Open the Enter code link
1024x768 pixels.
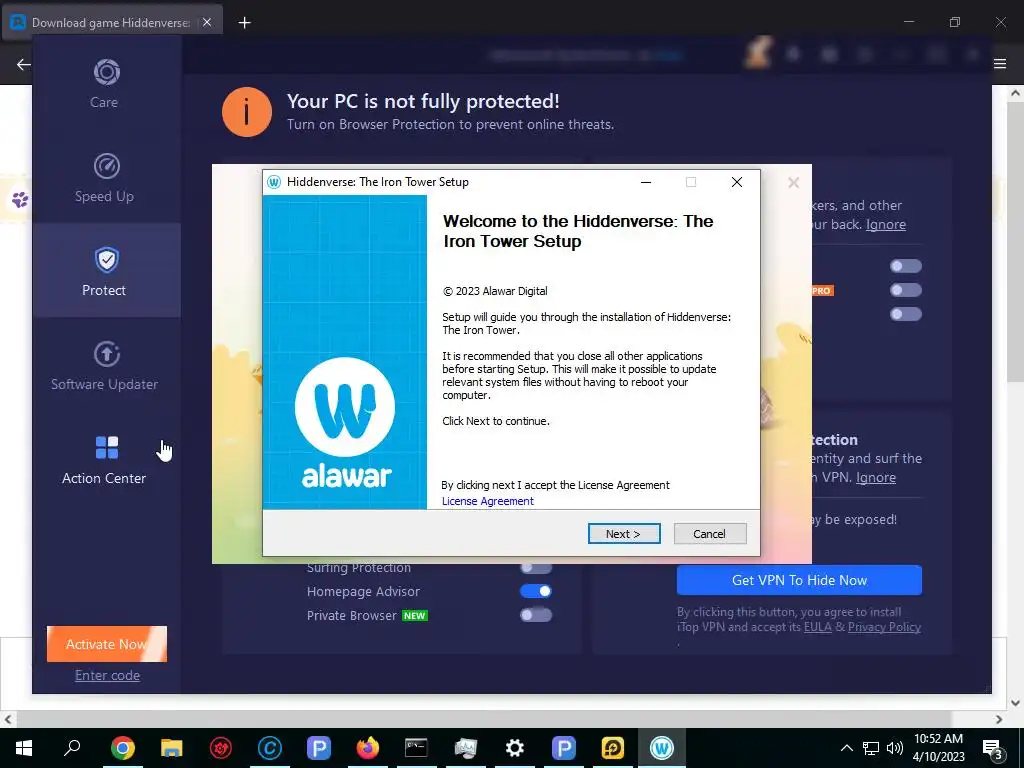tap(107, 675)
